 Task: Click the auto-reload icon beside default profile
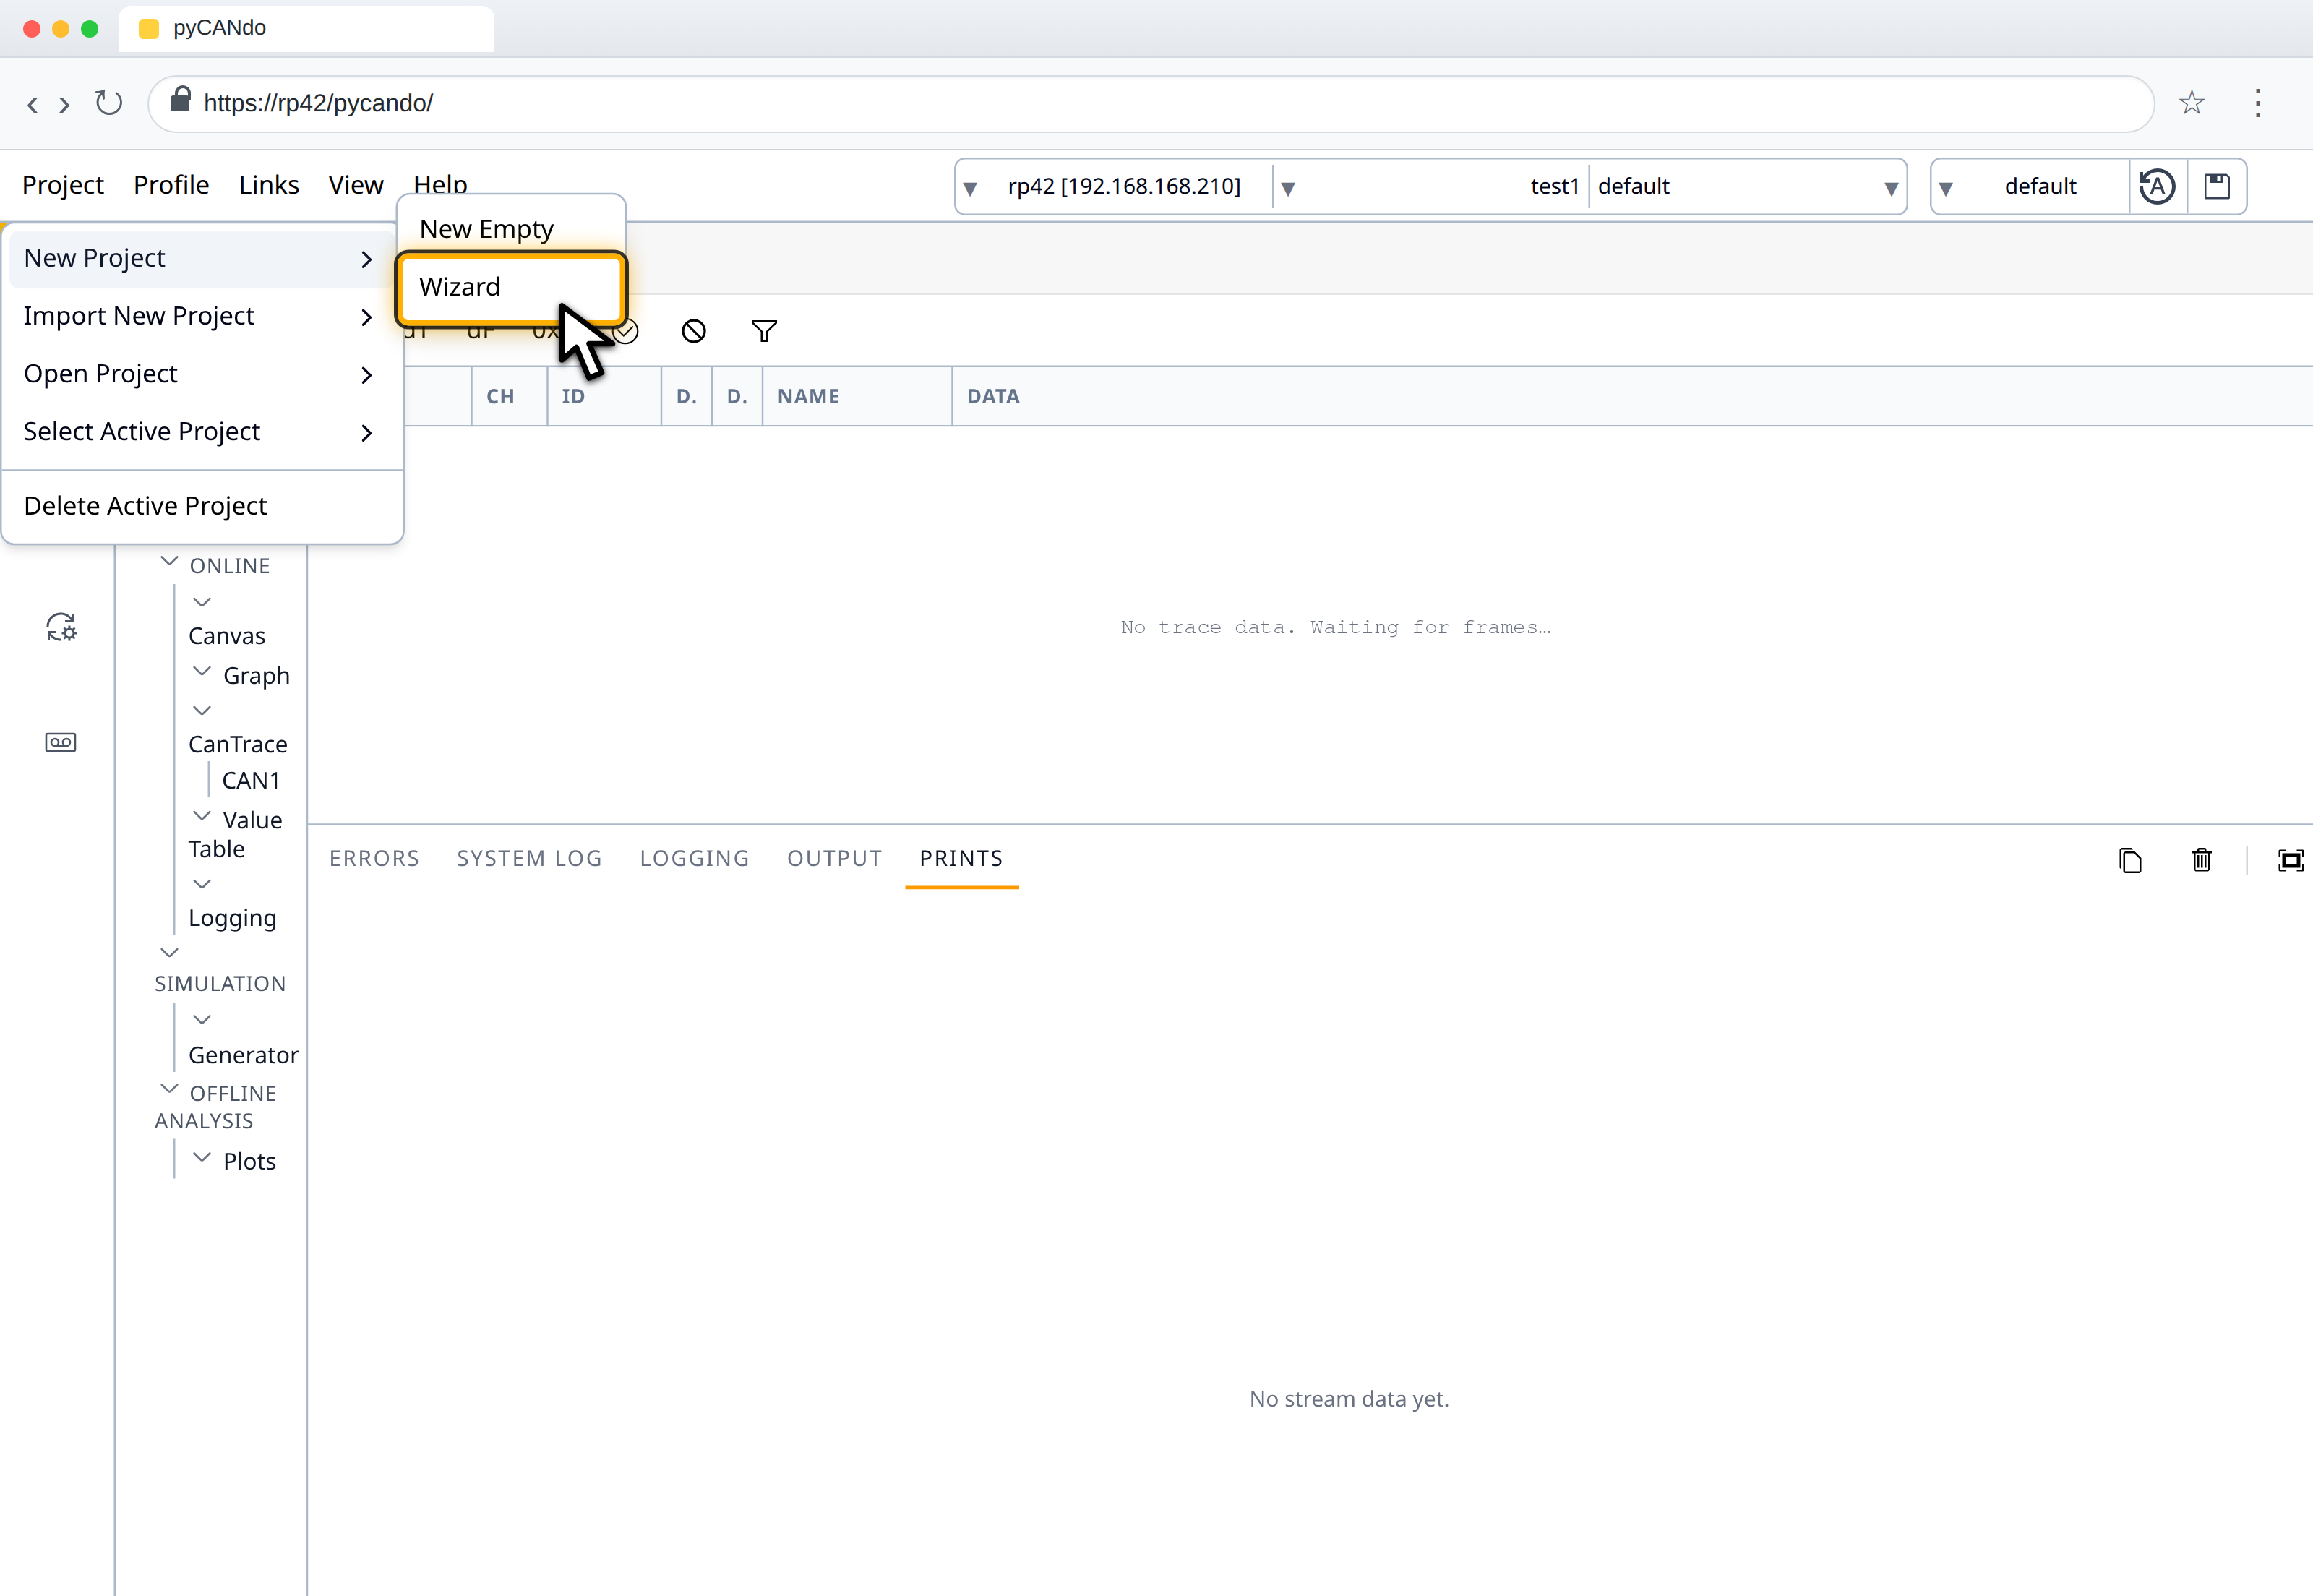(x=2157, y=186)
